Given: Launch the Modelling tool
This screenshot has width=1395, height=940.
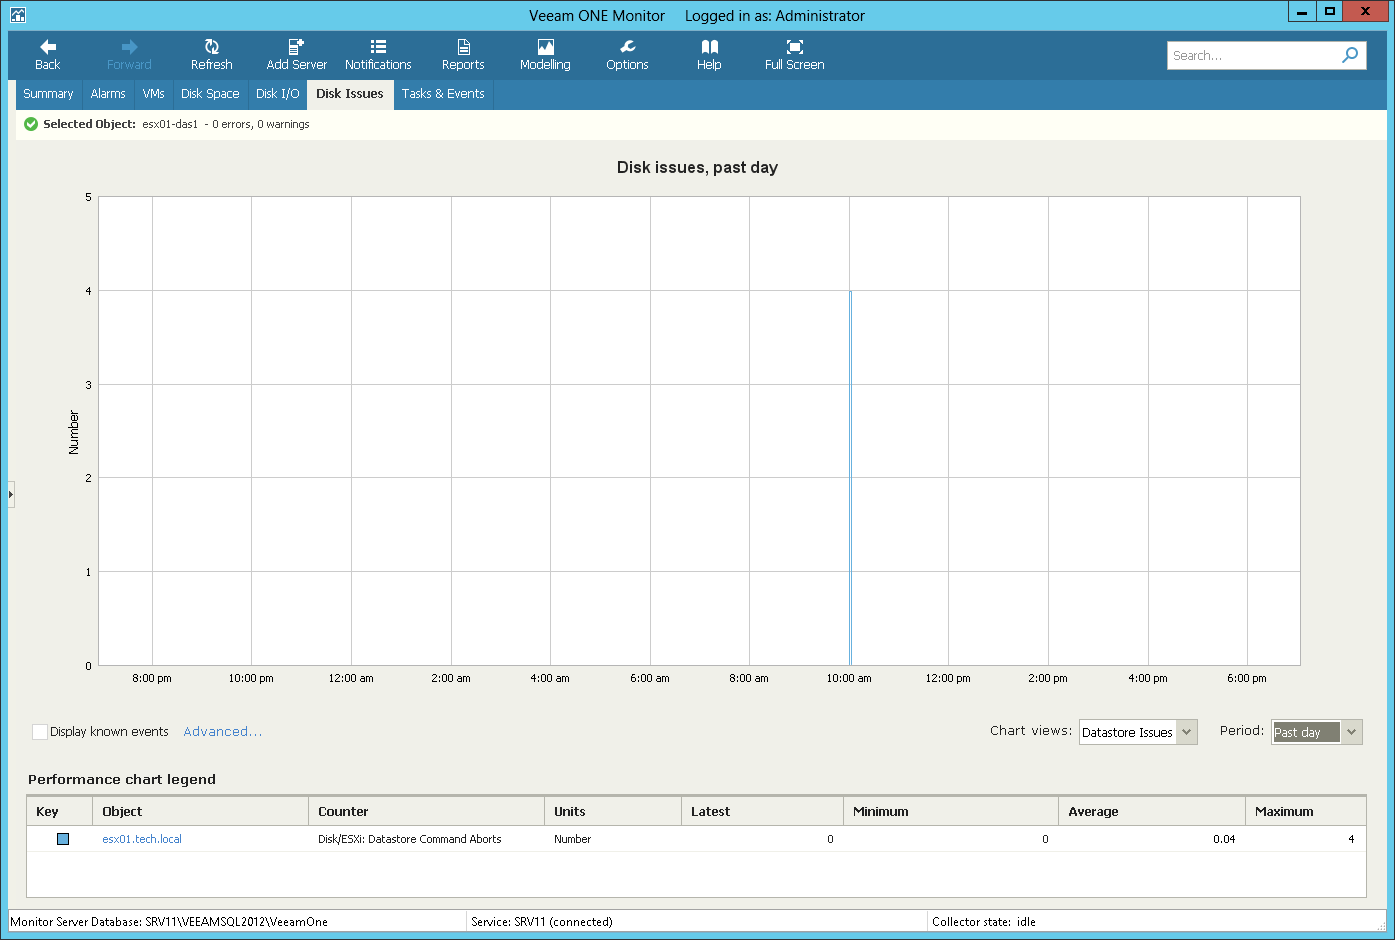Looking at the screenshot, I should pos(545,55).
